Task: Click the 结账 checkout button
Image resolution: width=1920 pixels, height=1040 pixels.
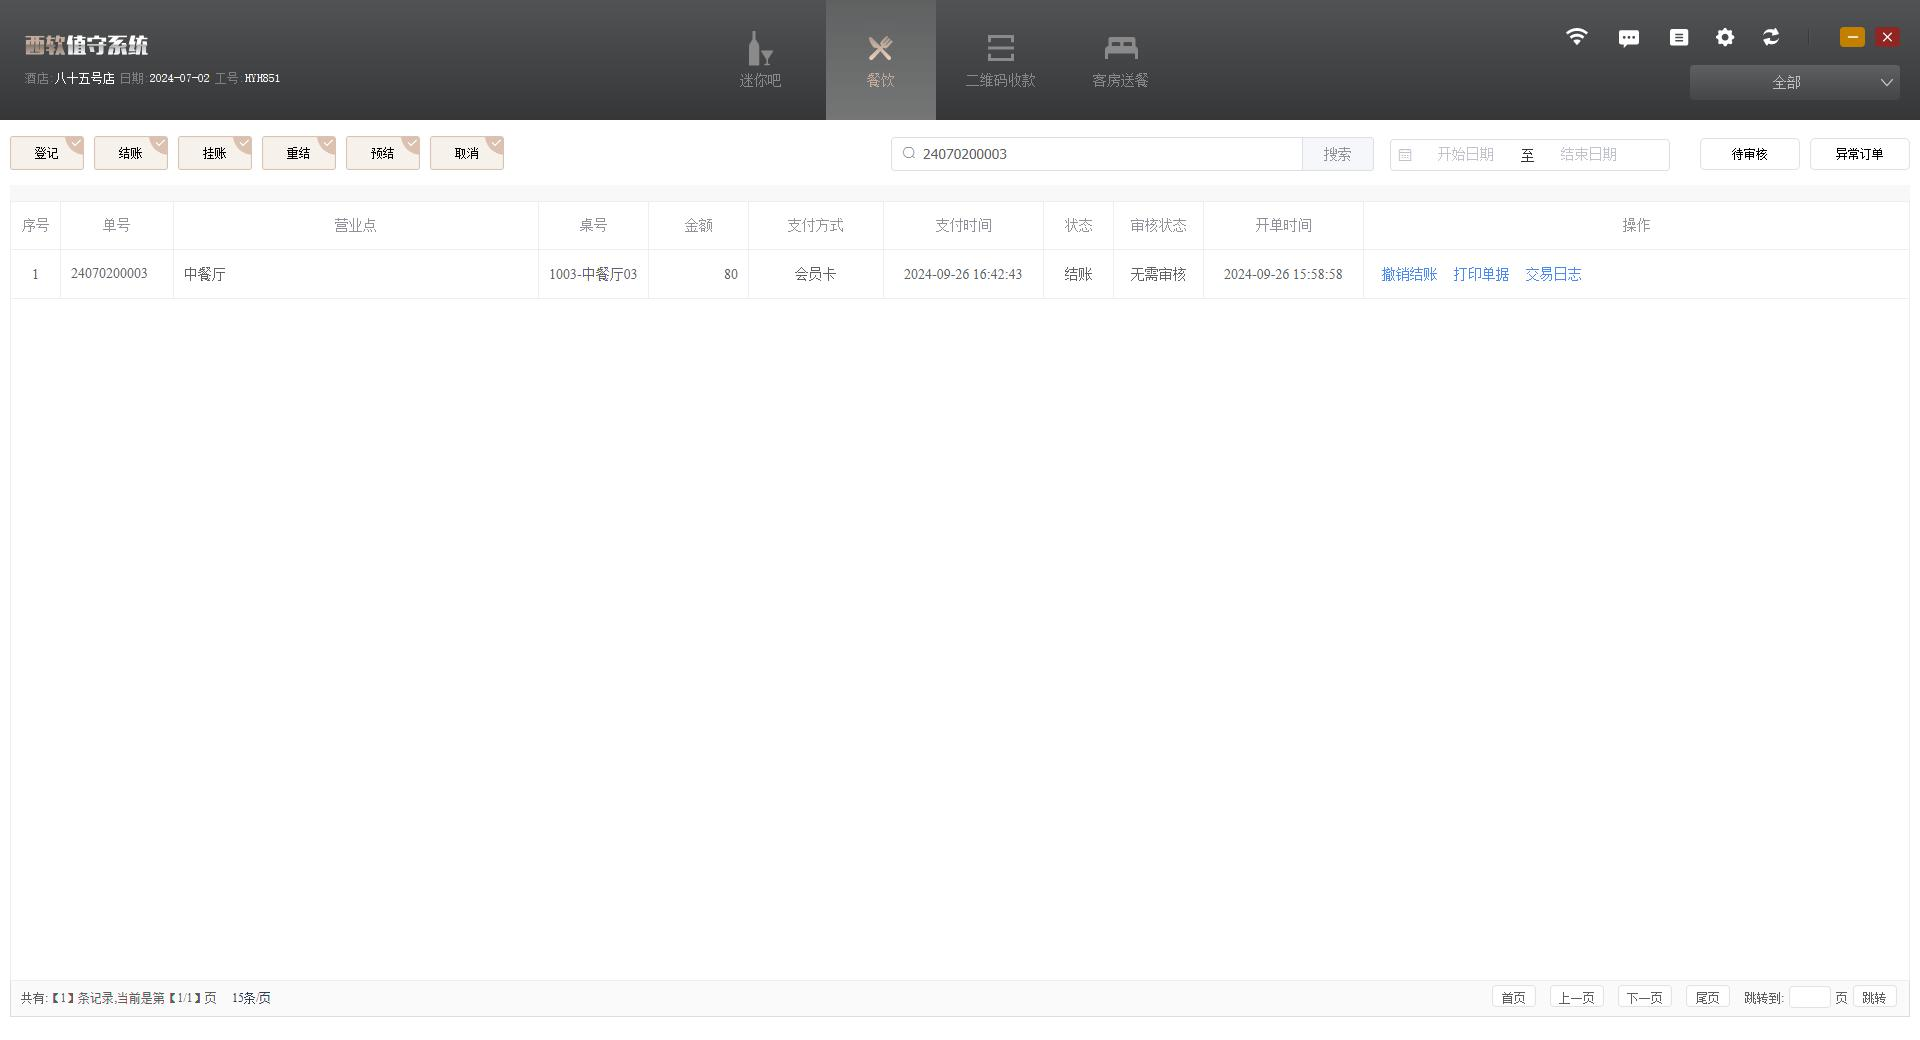Action: [130, 153]
